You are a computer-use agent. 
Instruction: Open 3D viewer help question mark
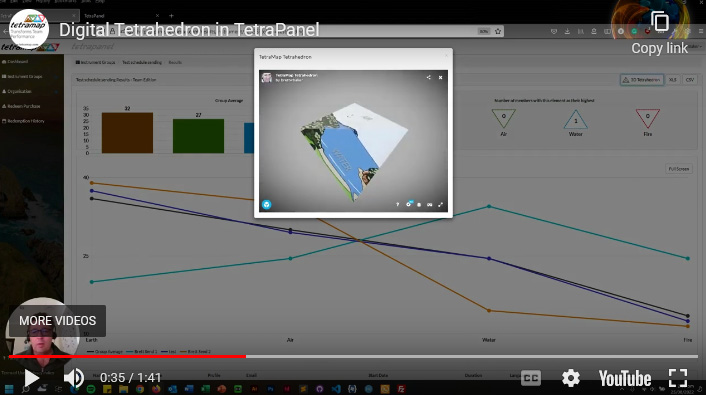397,204
